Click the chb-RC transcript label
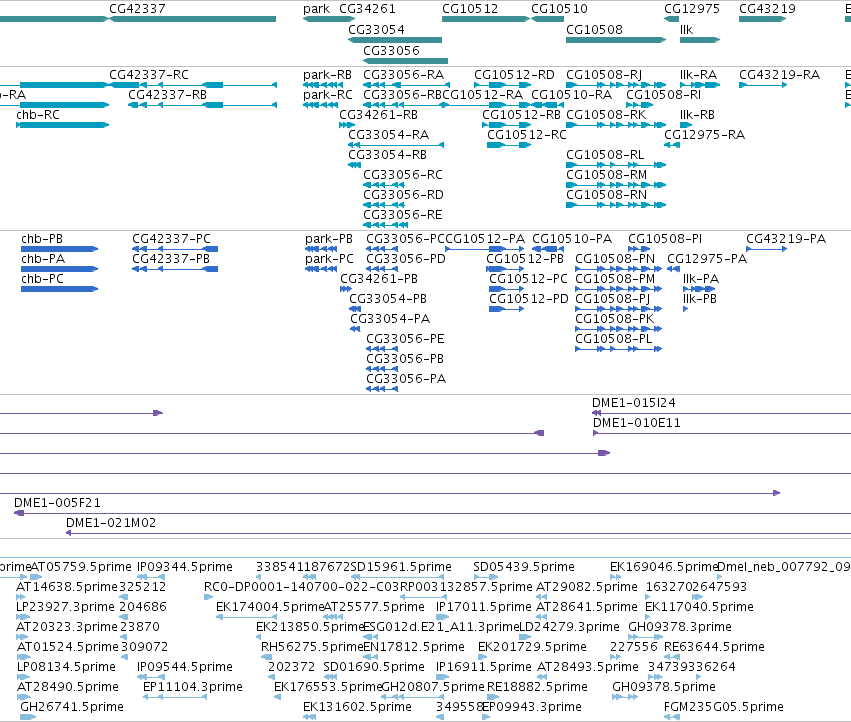The height and width of the screenshot is (722, 851). click(x=38, y=115)
